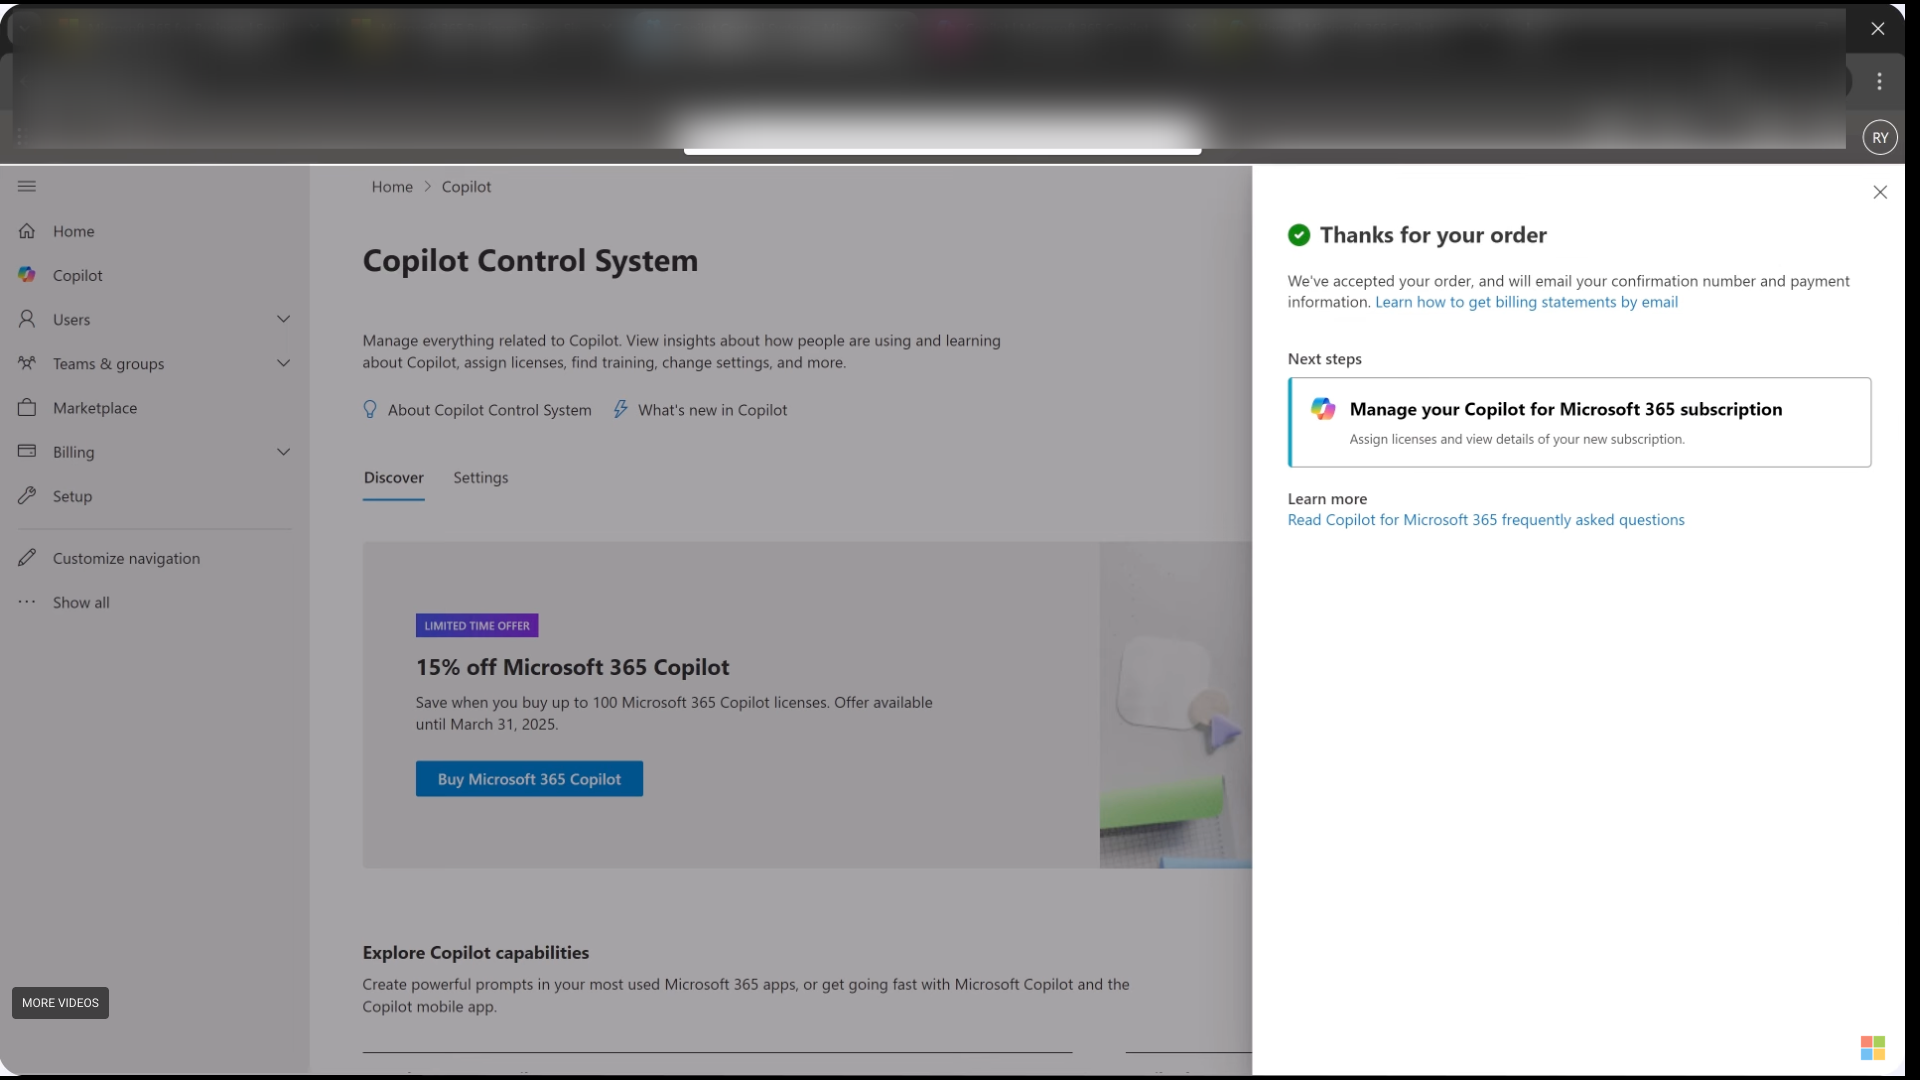
Task: Select the Discover tab
Action: pos(393,478)
